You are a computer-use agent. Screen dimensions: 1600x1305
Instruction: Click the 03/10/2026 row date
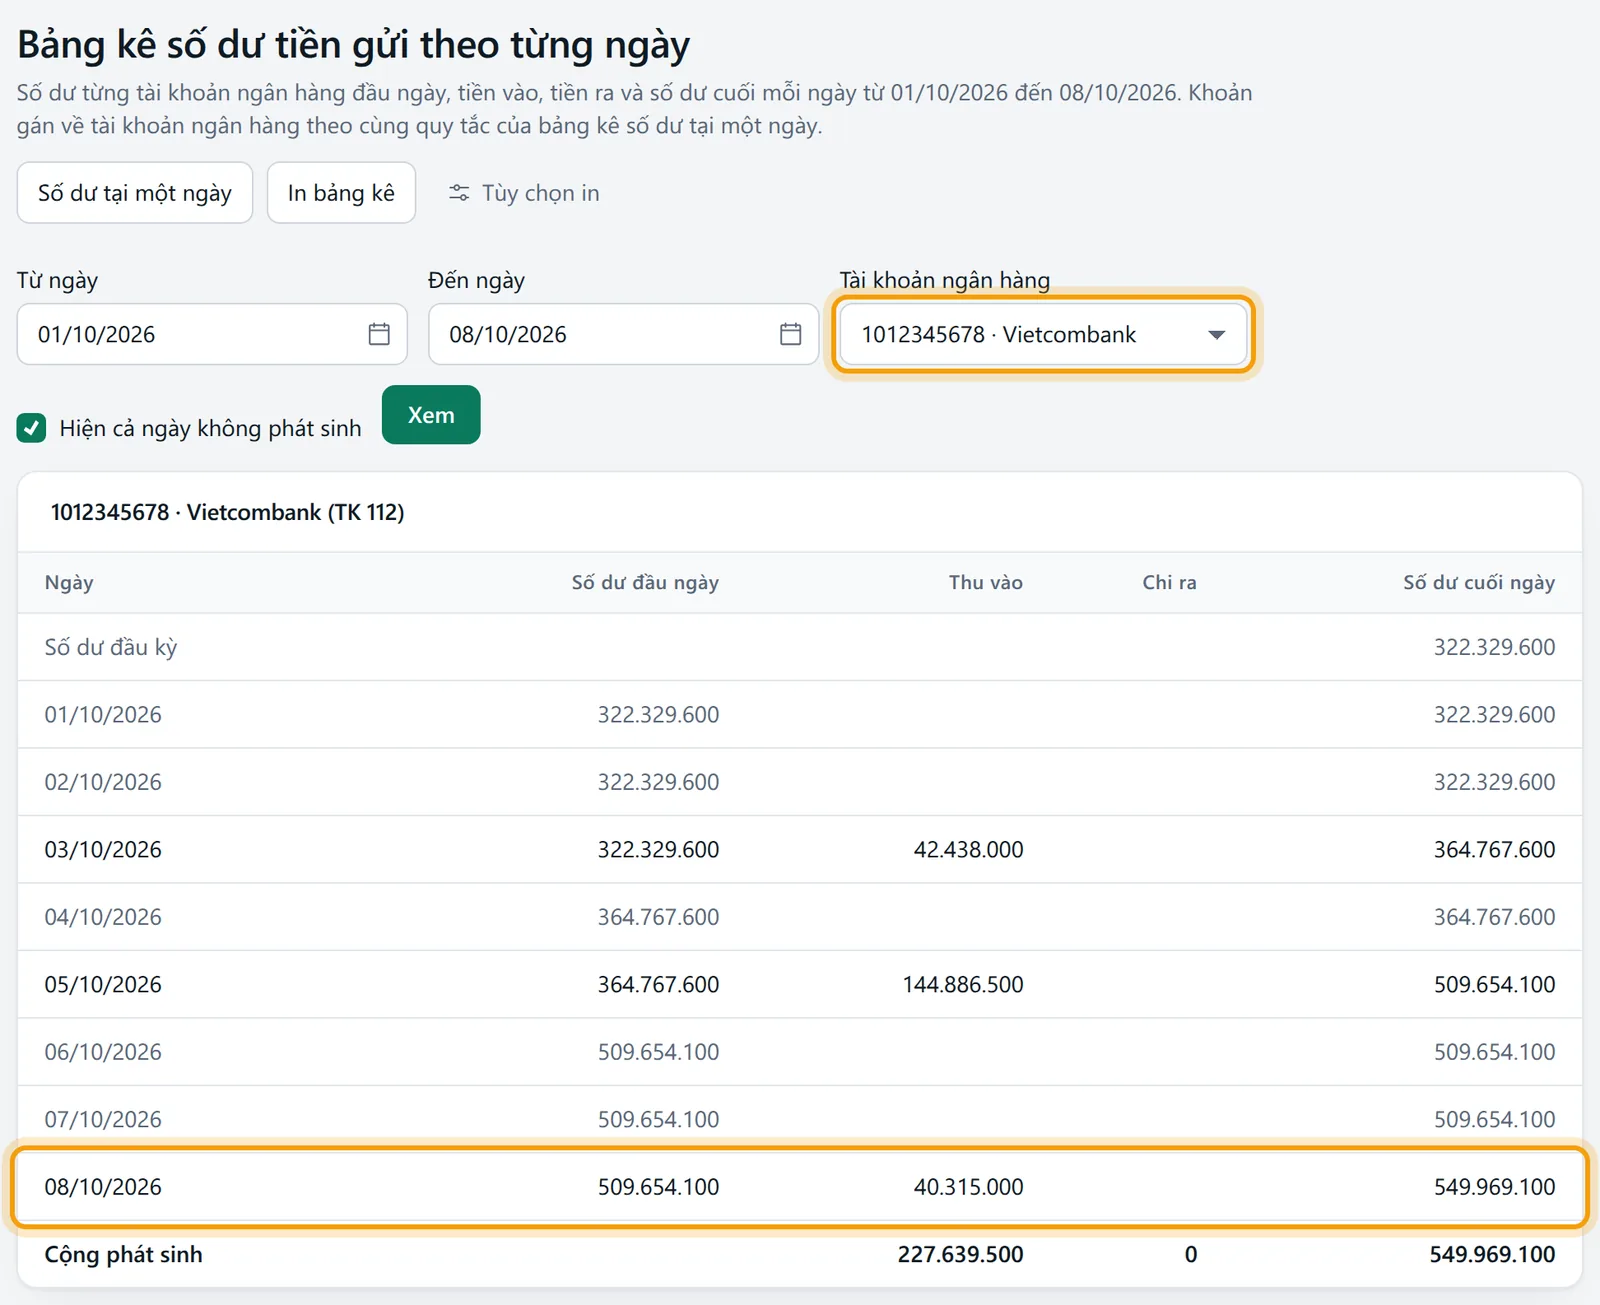[x=103, y=850]
